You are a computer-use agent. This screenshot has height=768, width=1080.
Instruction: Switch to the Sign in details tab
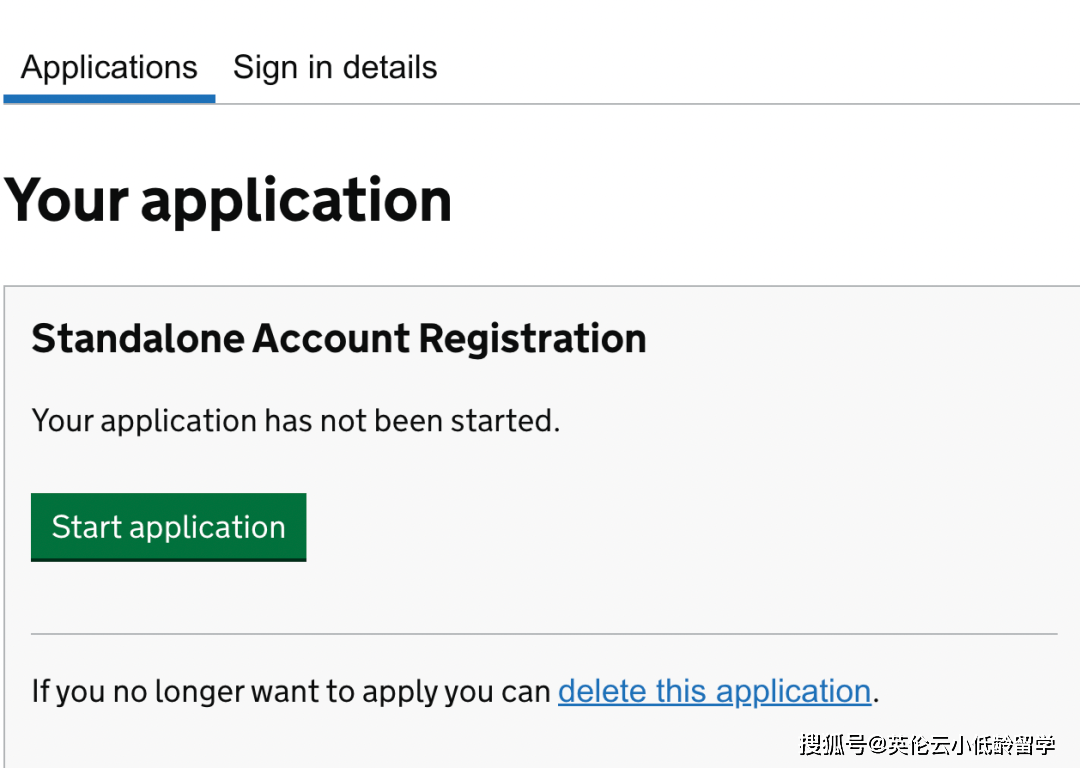tap(335, 68)
